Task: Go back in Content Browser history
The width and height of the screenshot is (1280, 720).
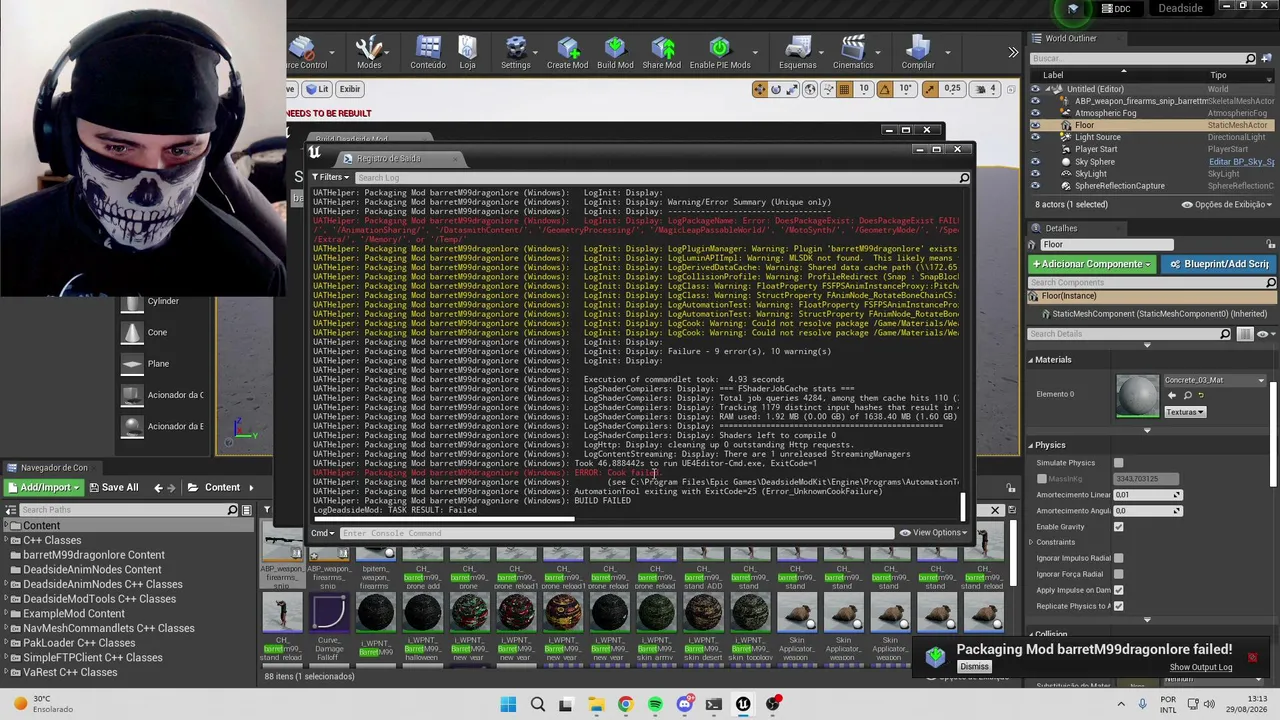Action: point(158,487)
